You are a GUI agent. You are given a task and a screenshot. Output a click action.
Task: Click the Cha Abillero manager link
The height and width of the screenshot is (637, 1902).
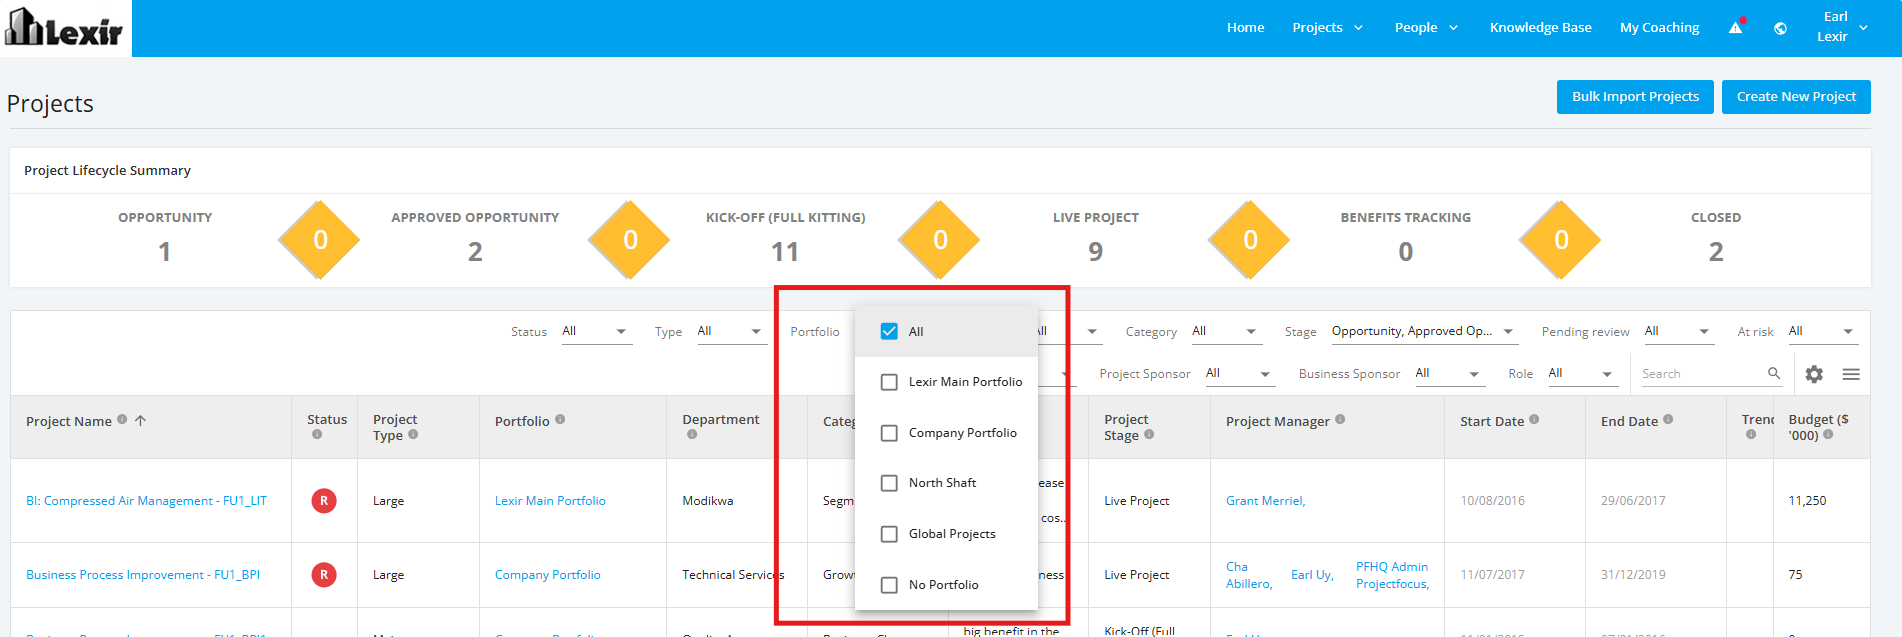[x=1249, y=575]
